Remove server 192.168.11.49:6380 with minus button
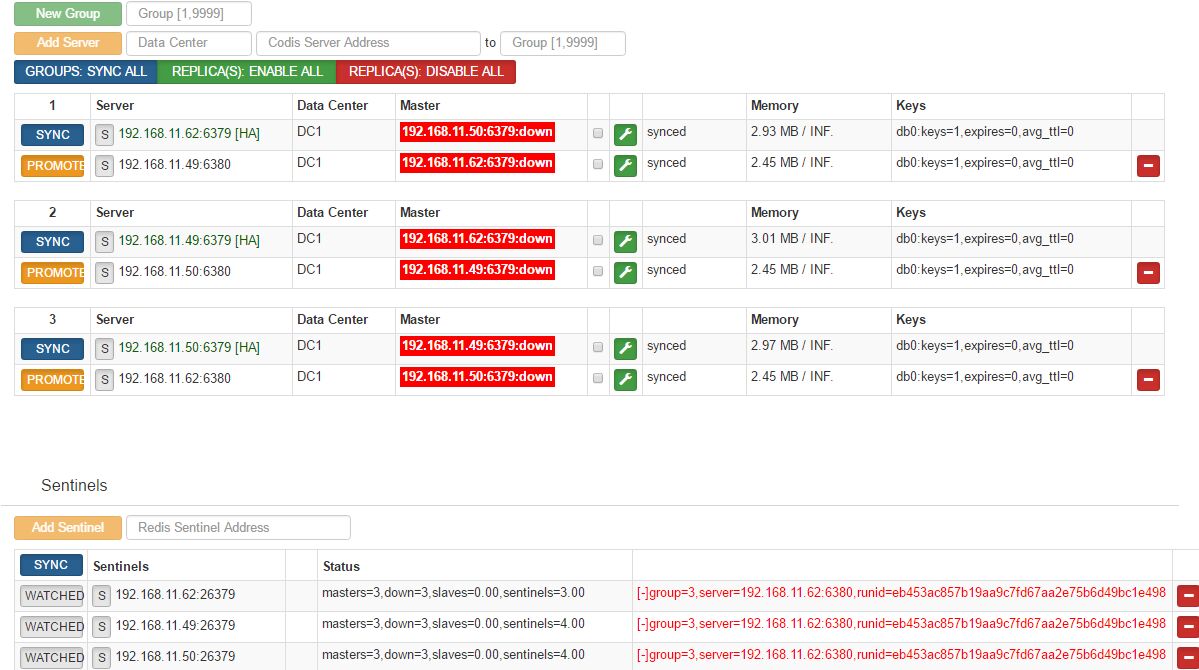The height and width of the screenshot is (670, 1199). [x=1148, y=165]
